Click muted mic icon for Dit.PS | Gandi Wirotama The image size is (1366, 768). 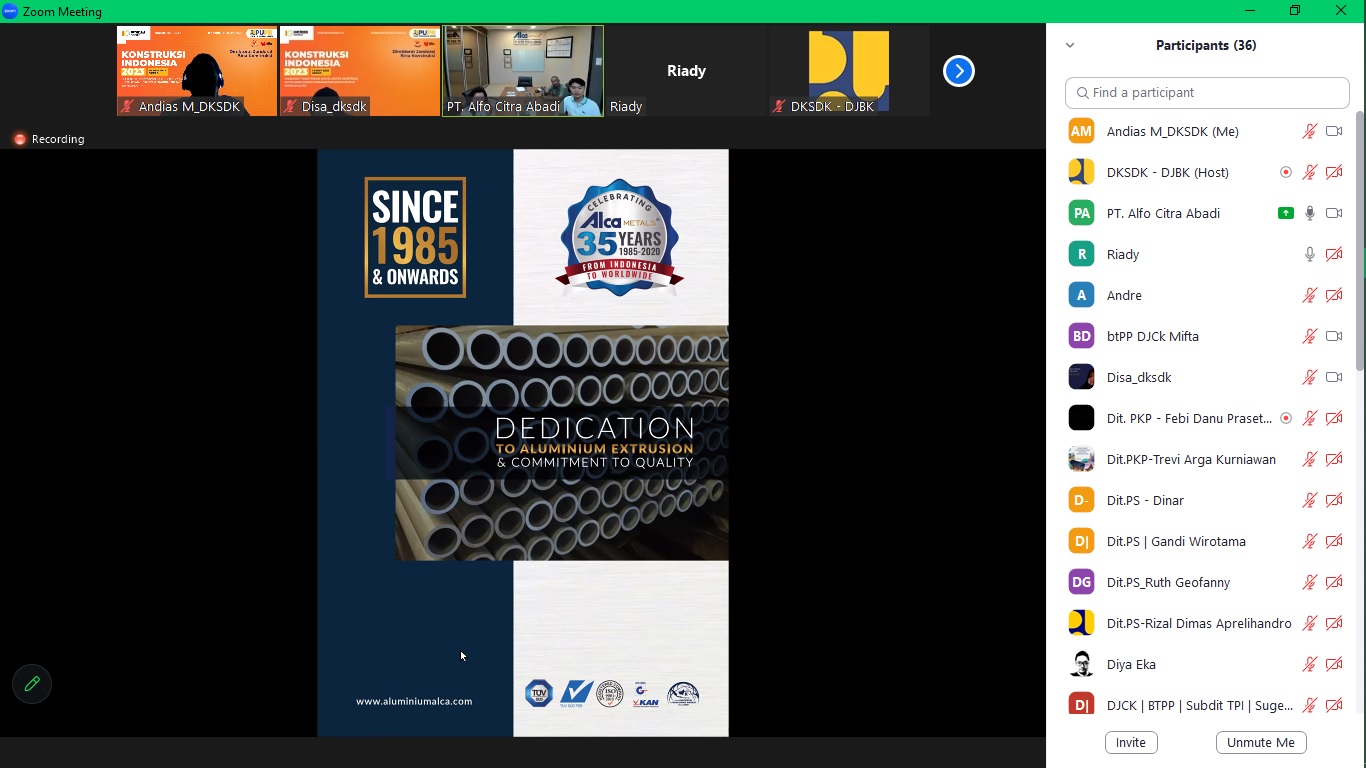click(x=1309, y=541)
